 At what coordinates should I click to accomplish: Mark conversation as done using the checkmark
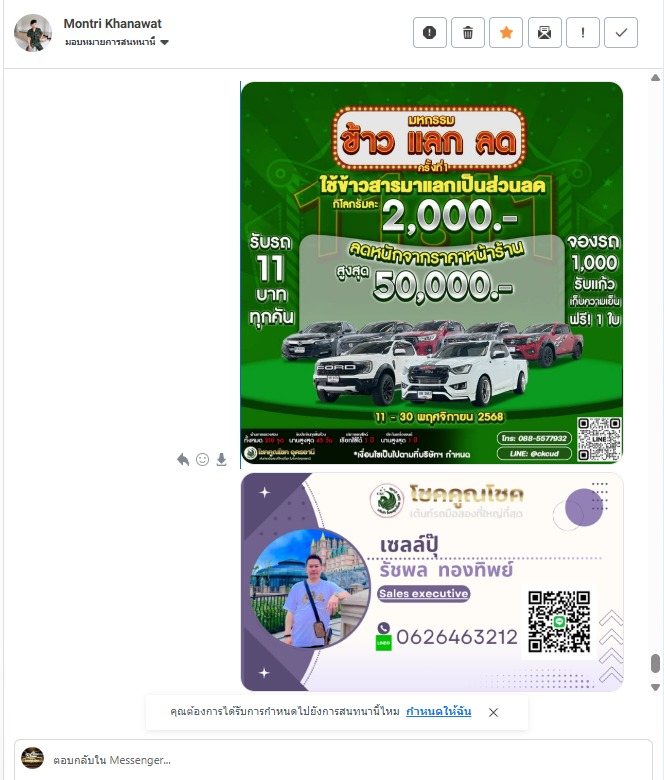(x=621, y=33)
